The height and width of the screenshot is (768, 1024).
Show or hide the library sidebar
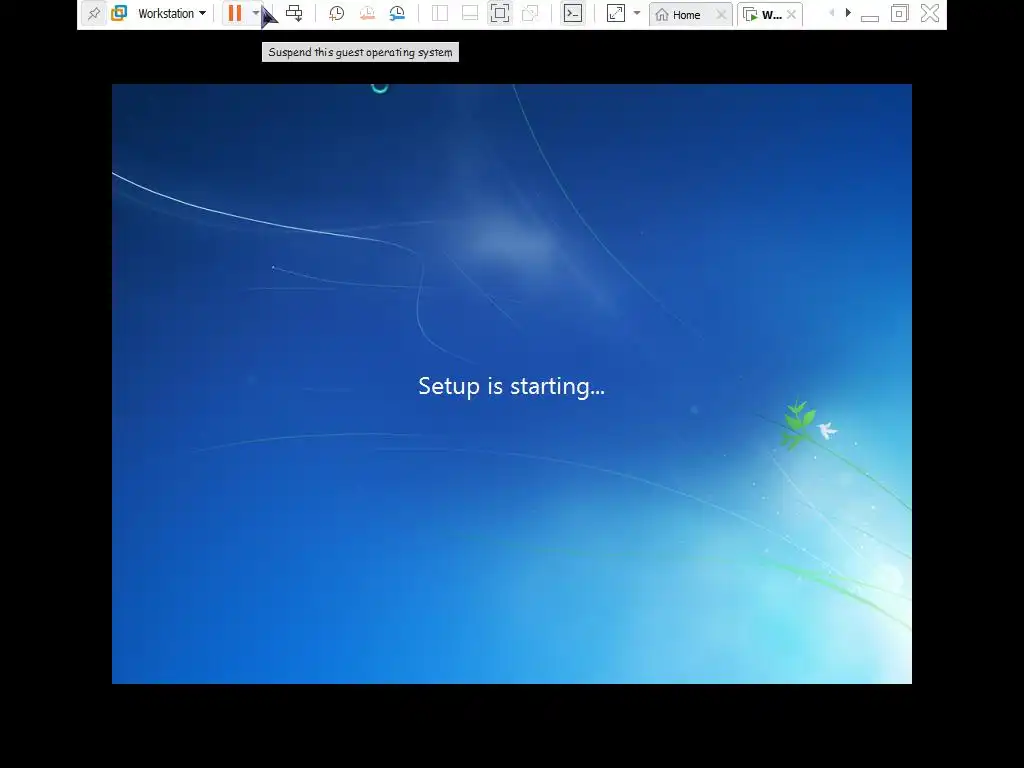(x=440, y=13)
